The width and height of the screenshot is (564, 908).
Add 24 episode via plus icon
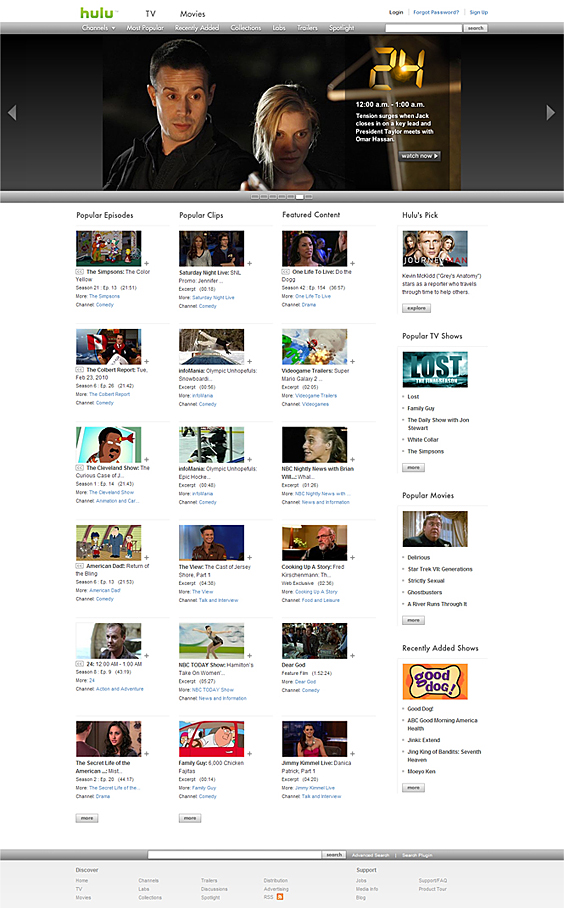coord(147,656)
